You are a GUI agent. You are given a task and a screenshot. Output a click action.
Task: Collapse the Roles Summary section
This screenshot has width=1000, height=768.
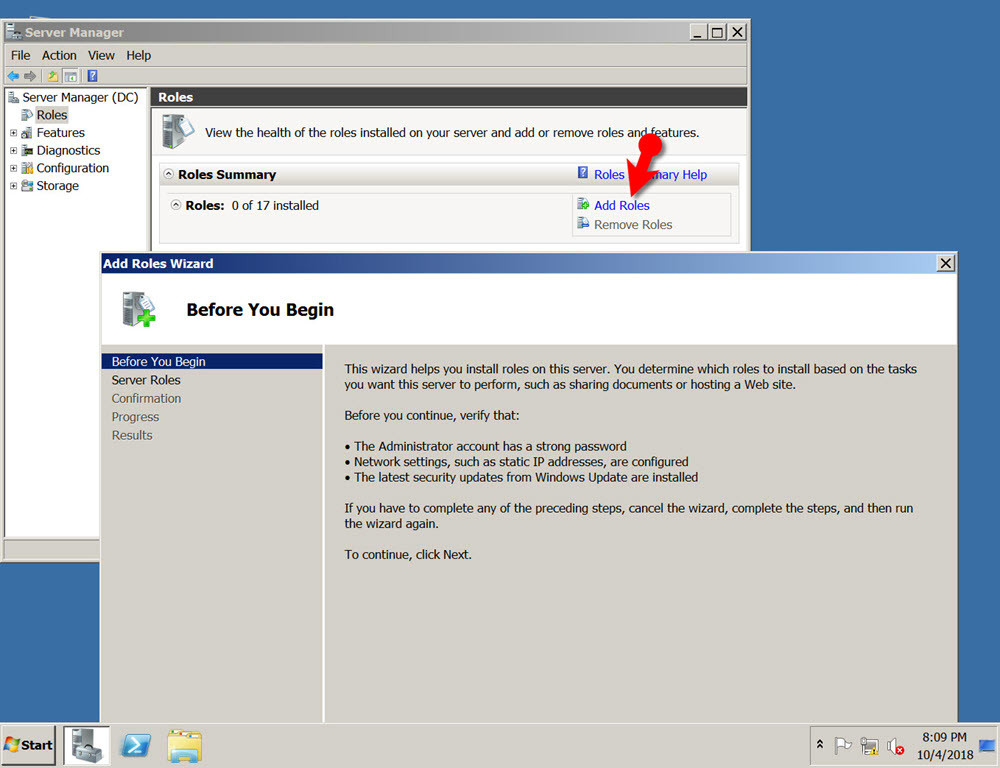[x=168, y=174]
